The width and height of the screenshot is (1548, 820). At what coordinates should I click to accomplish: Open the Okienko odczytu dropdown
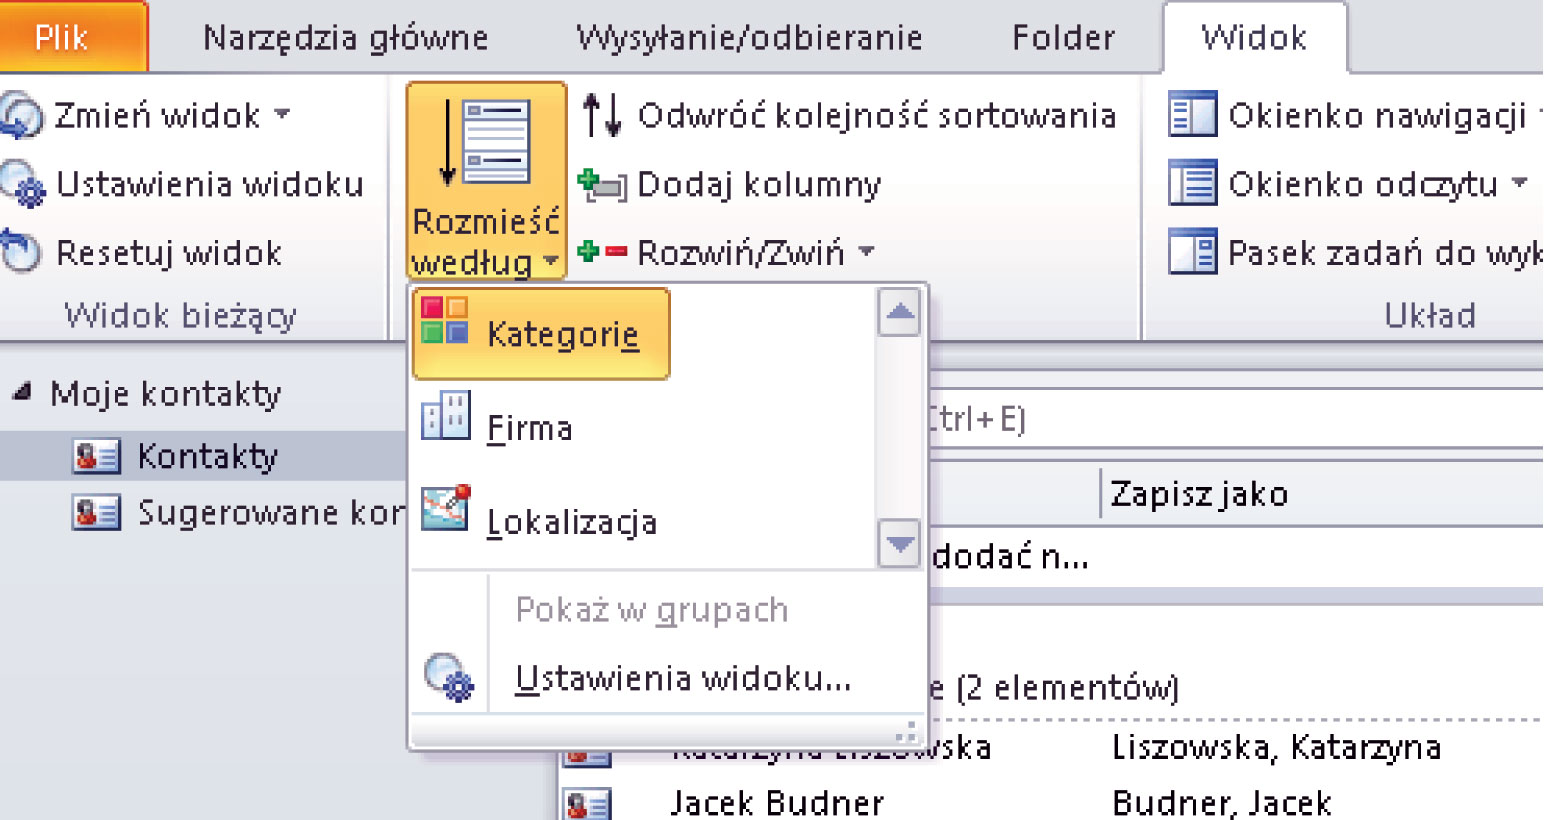(x=1519, y=184)
